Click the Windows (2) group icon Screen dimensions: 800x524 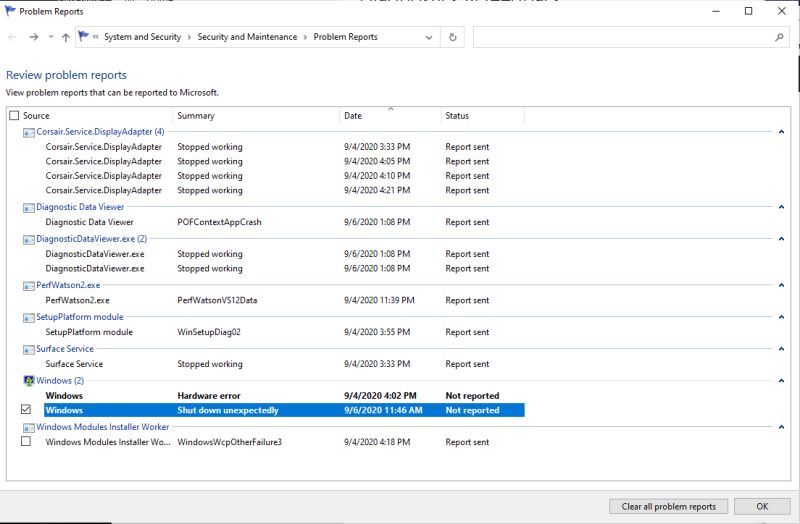29,381
